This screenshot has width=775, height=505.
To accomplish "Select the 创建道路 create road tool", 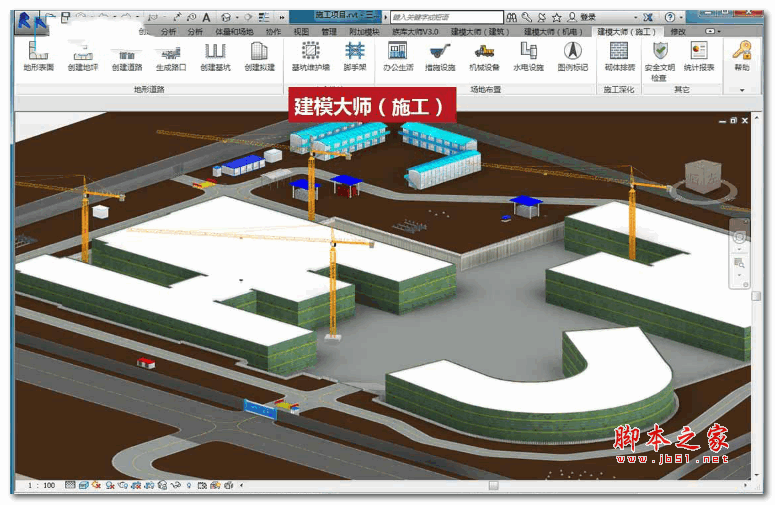I will 127,57.
